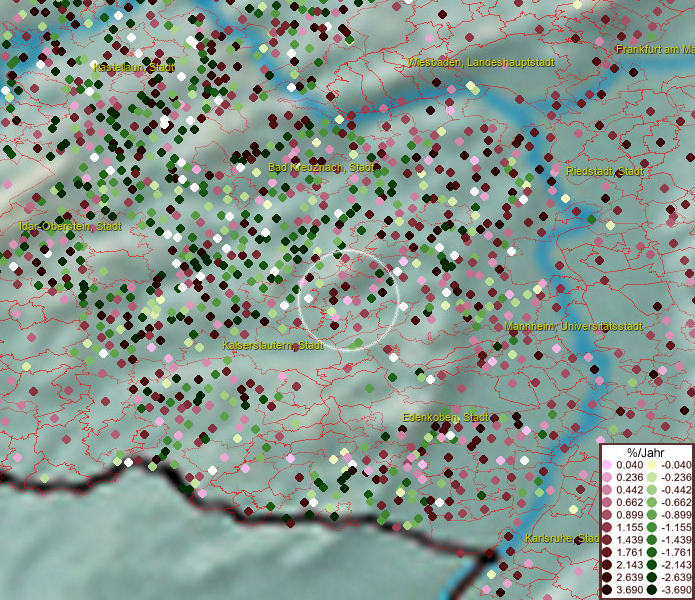Click the 'Idar-Oberstein, Stadt' map label

[70, 226]
